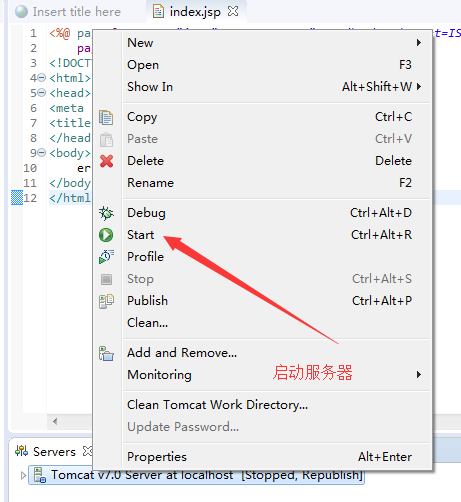The width and height of the screenshot is (461, 502).
Task: Click the Delete menu entry
Action: tap(276, 161)
